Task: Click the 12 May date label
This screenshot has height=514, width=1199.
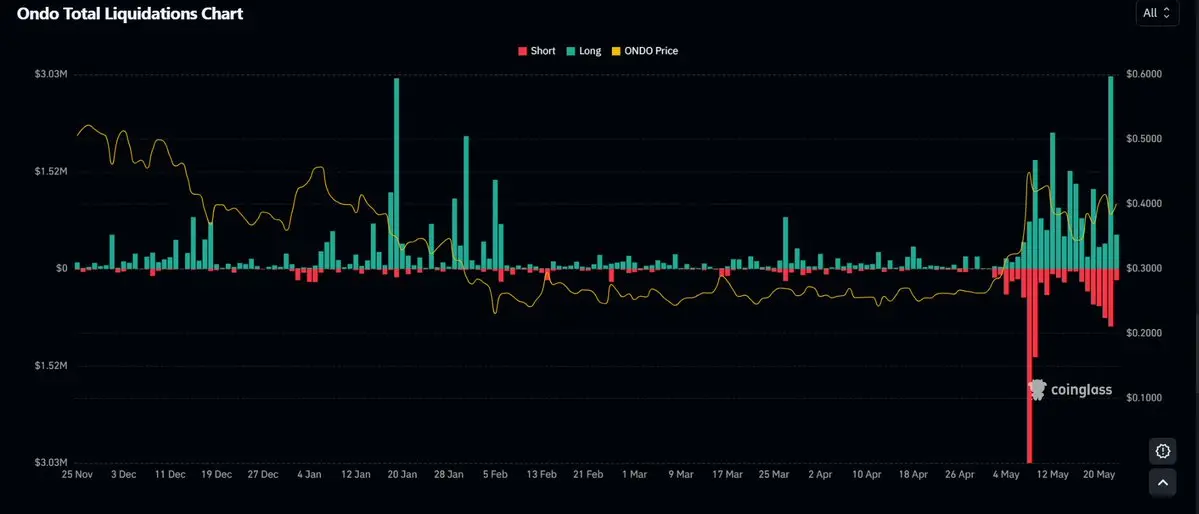Action: tap(1052, 474)
